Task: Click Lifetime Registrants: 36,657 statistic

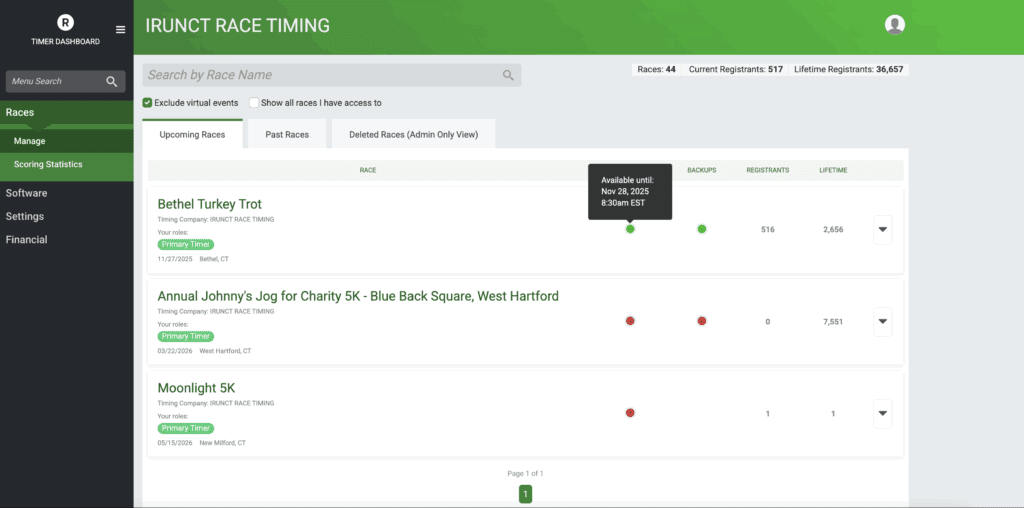Action: click(x=849, y=69)
